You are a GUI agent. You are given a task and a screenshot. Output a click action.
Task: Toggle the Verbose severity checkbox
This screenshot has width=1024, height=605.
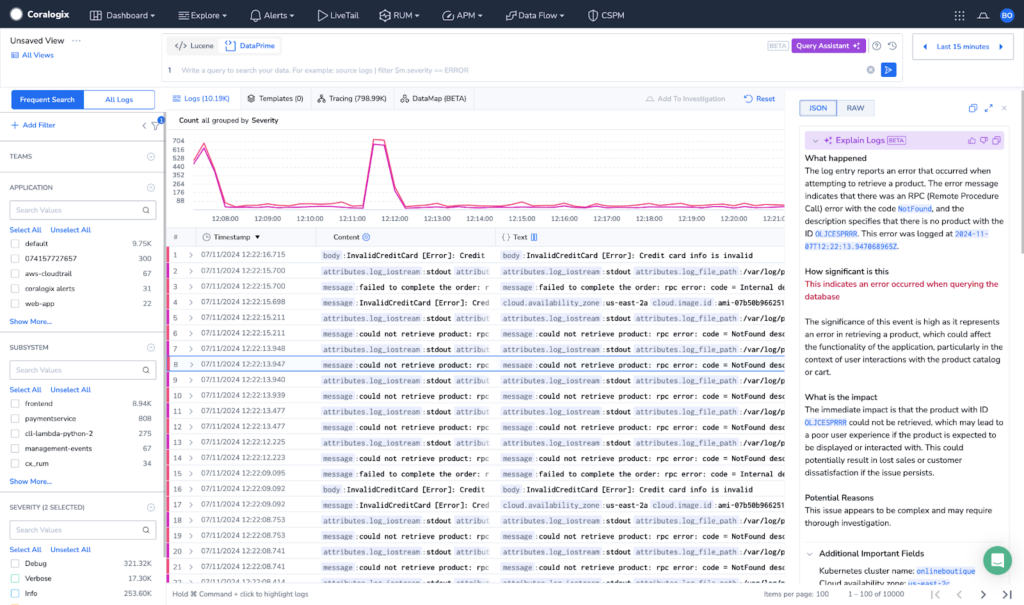tap(15, 578)
